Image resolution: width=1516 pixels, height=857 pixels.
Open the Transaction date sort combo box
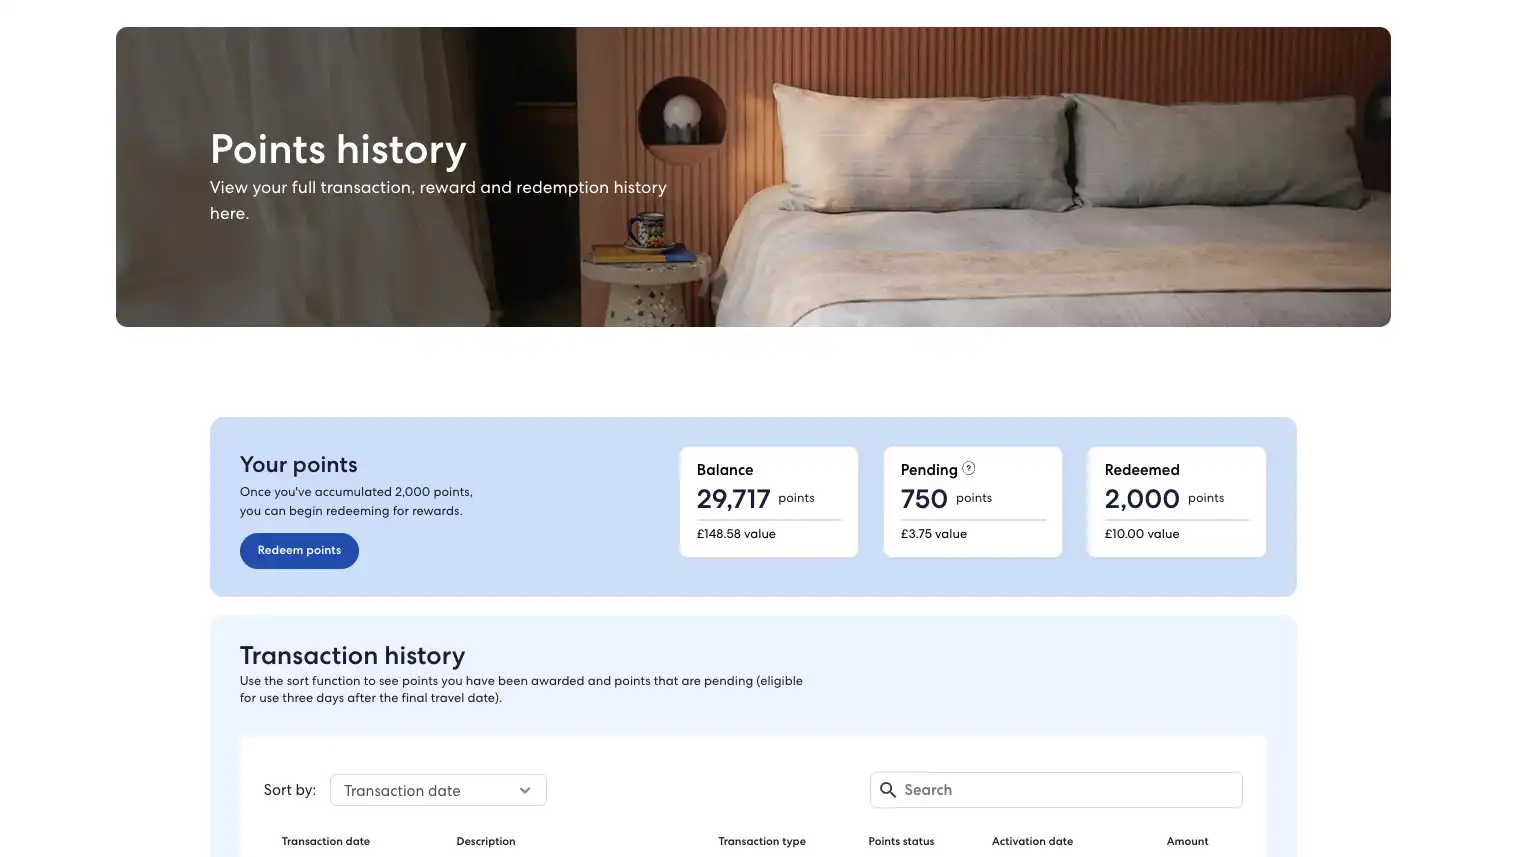pos(437,790)
